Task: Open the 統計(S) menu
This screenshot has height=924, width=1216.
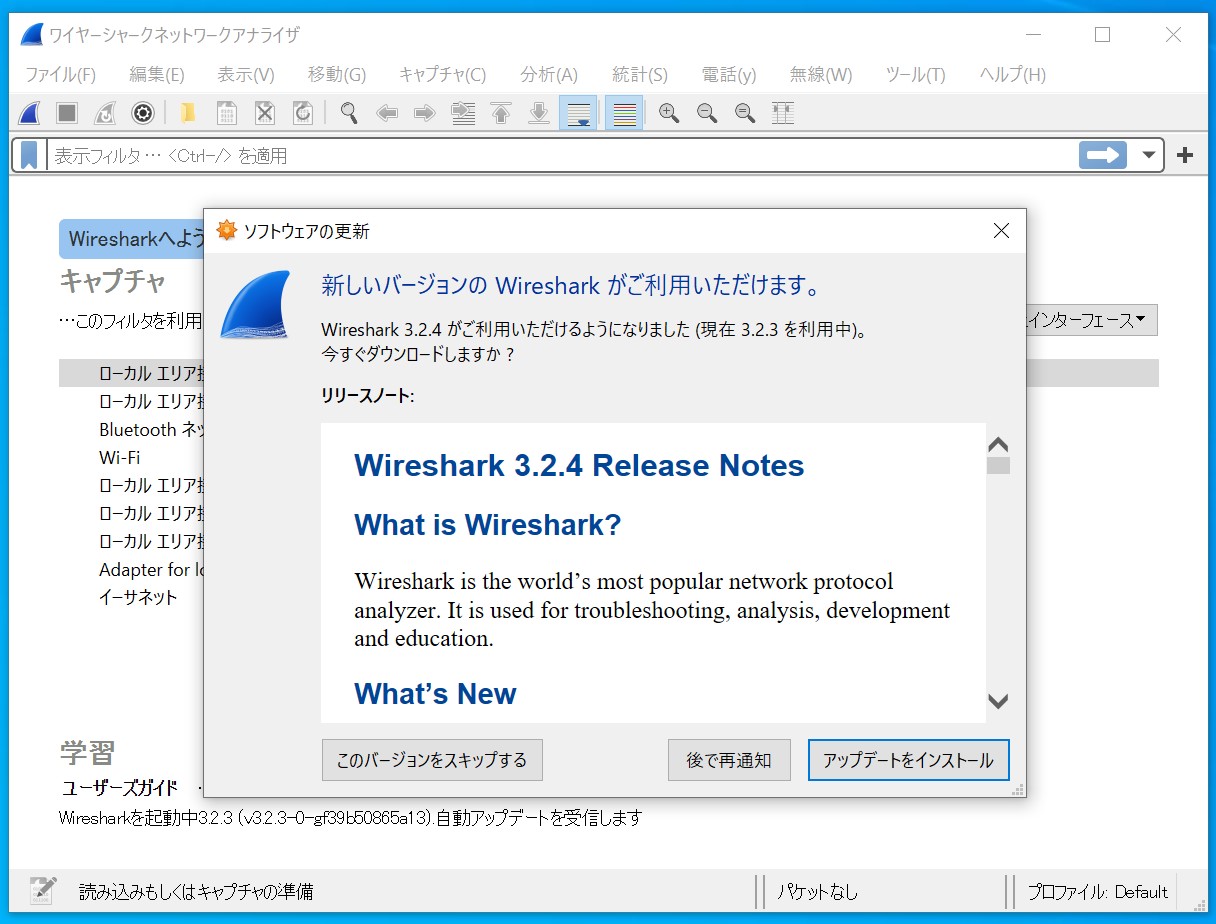Action: coord(639,74)
